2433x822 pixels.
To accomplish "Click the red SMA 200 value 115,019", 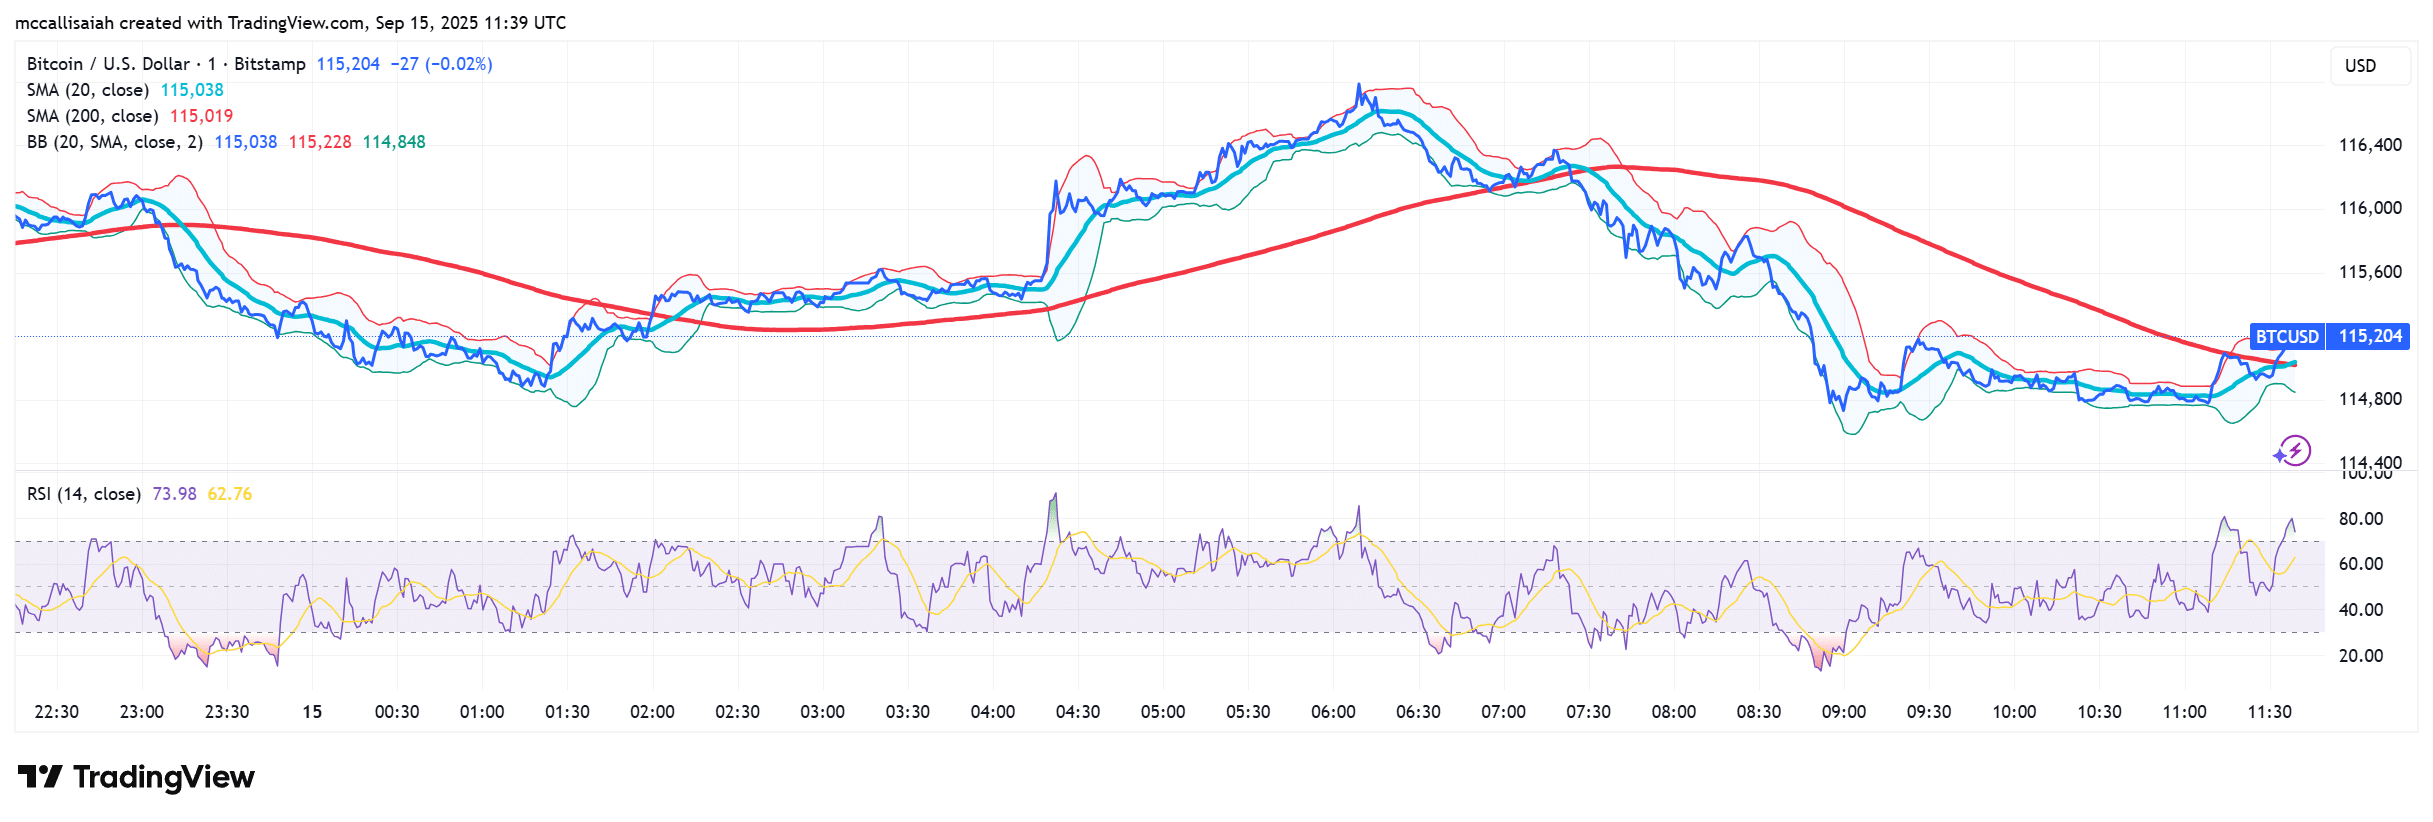I will (201, 116).
